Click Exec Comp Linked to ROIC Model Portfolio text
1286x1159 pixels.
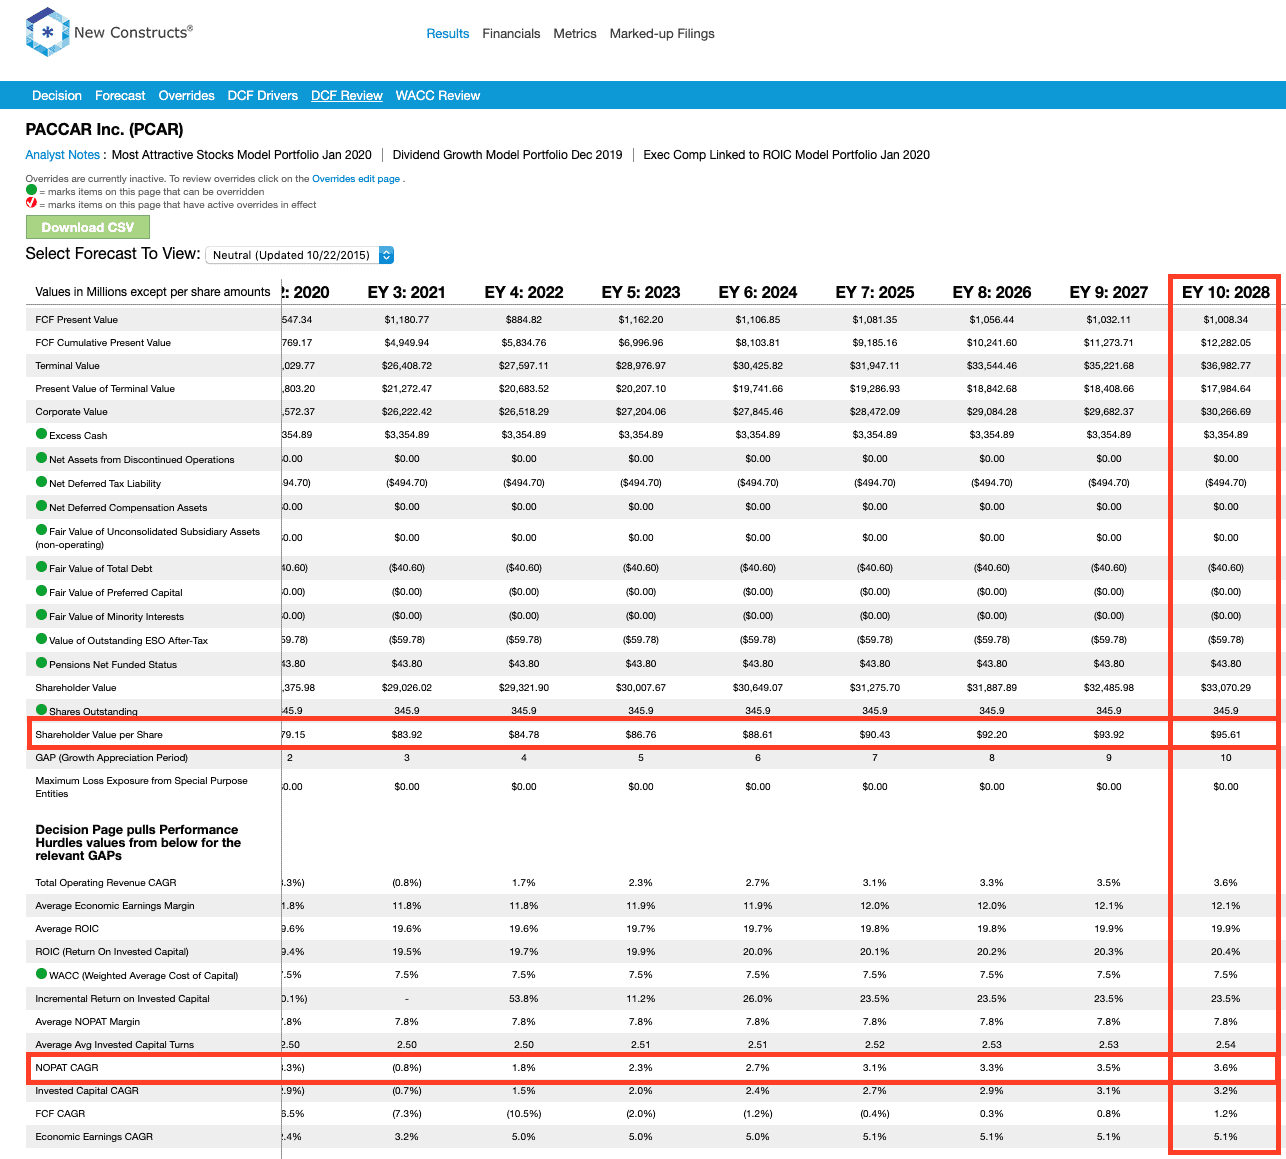pos(786,154)
